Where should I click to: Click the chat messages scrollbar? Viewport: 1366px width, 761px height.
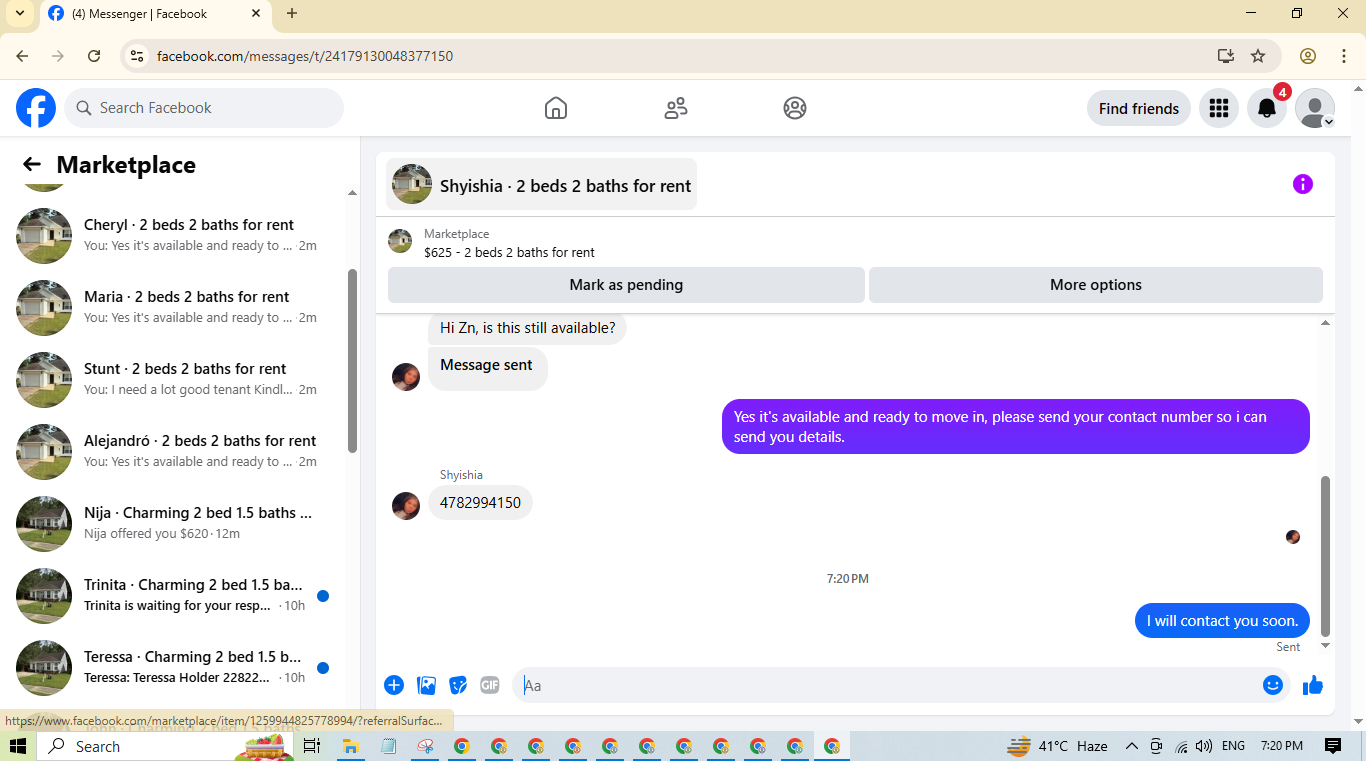[1326, 556]
